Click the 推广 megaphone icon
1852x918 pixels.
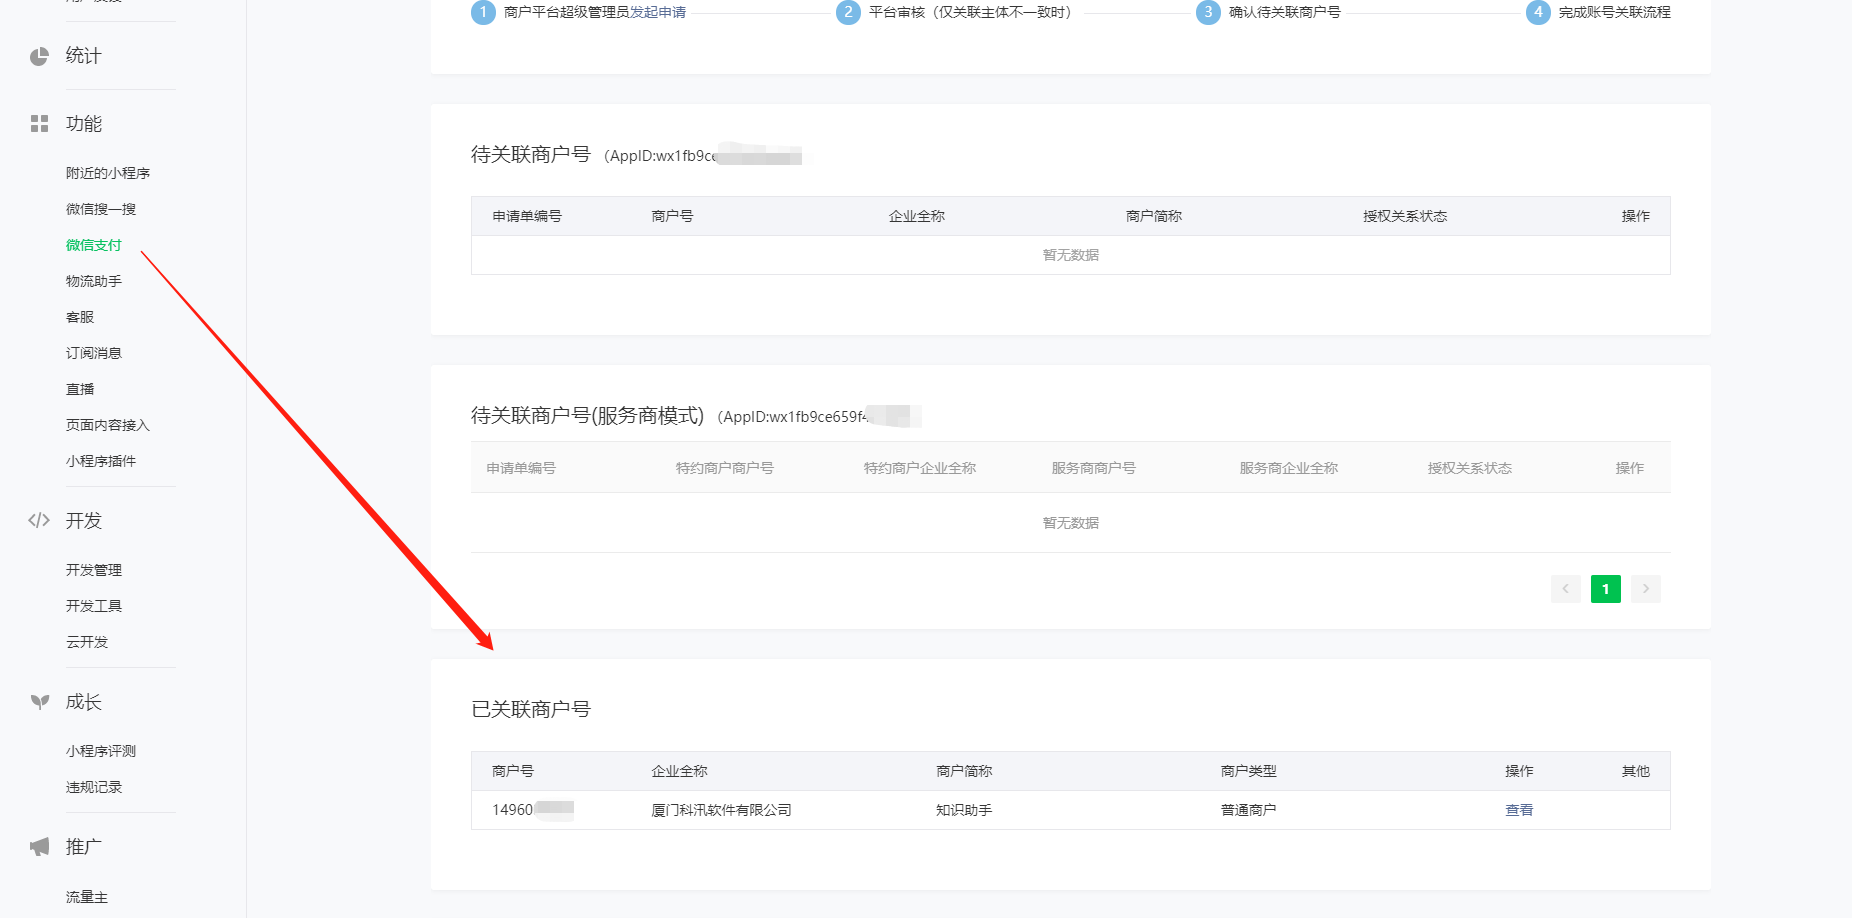point(39,847)
